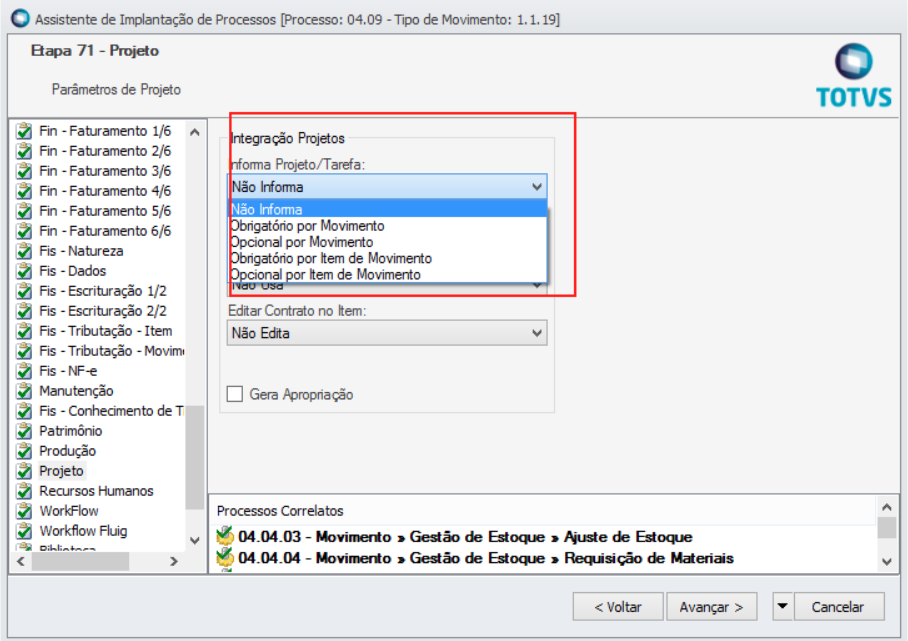Click step list scroll up arrow
This screenshot has width=908, height=641.
point(195,132)
